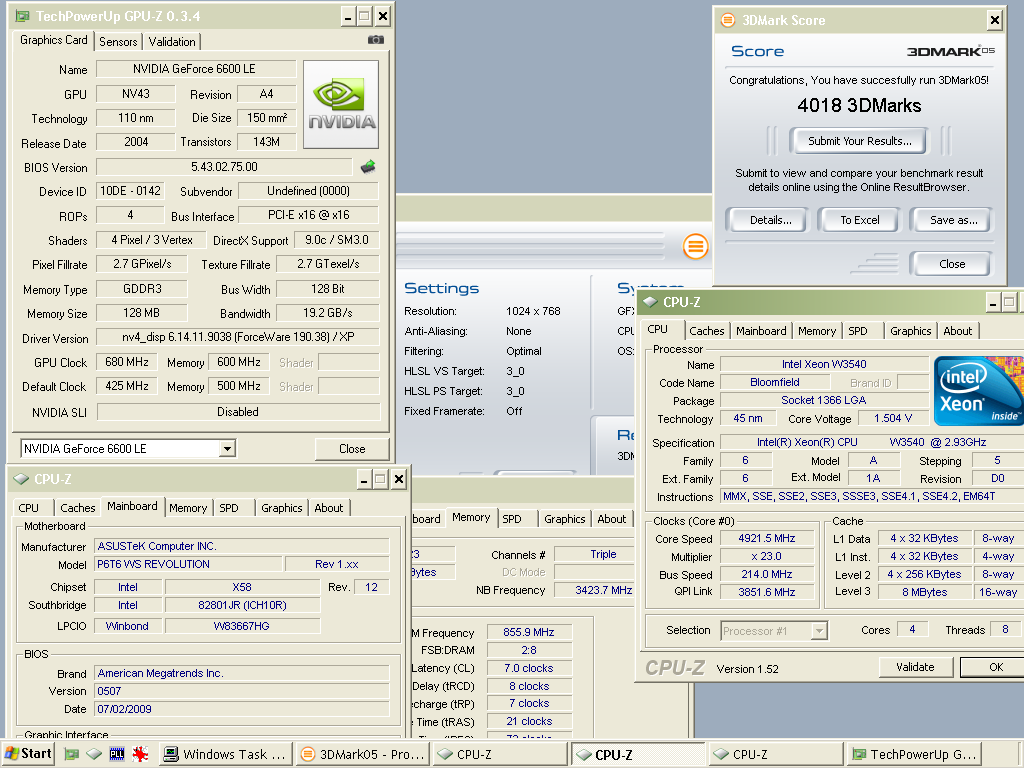Click the orange 3DMark round icon in main window
Viewport: 1024px width, 768px height.
click(x=696, y=246)
